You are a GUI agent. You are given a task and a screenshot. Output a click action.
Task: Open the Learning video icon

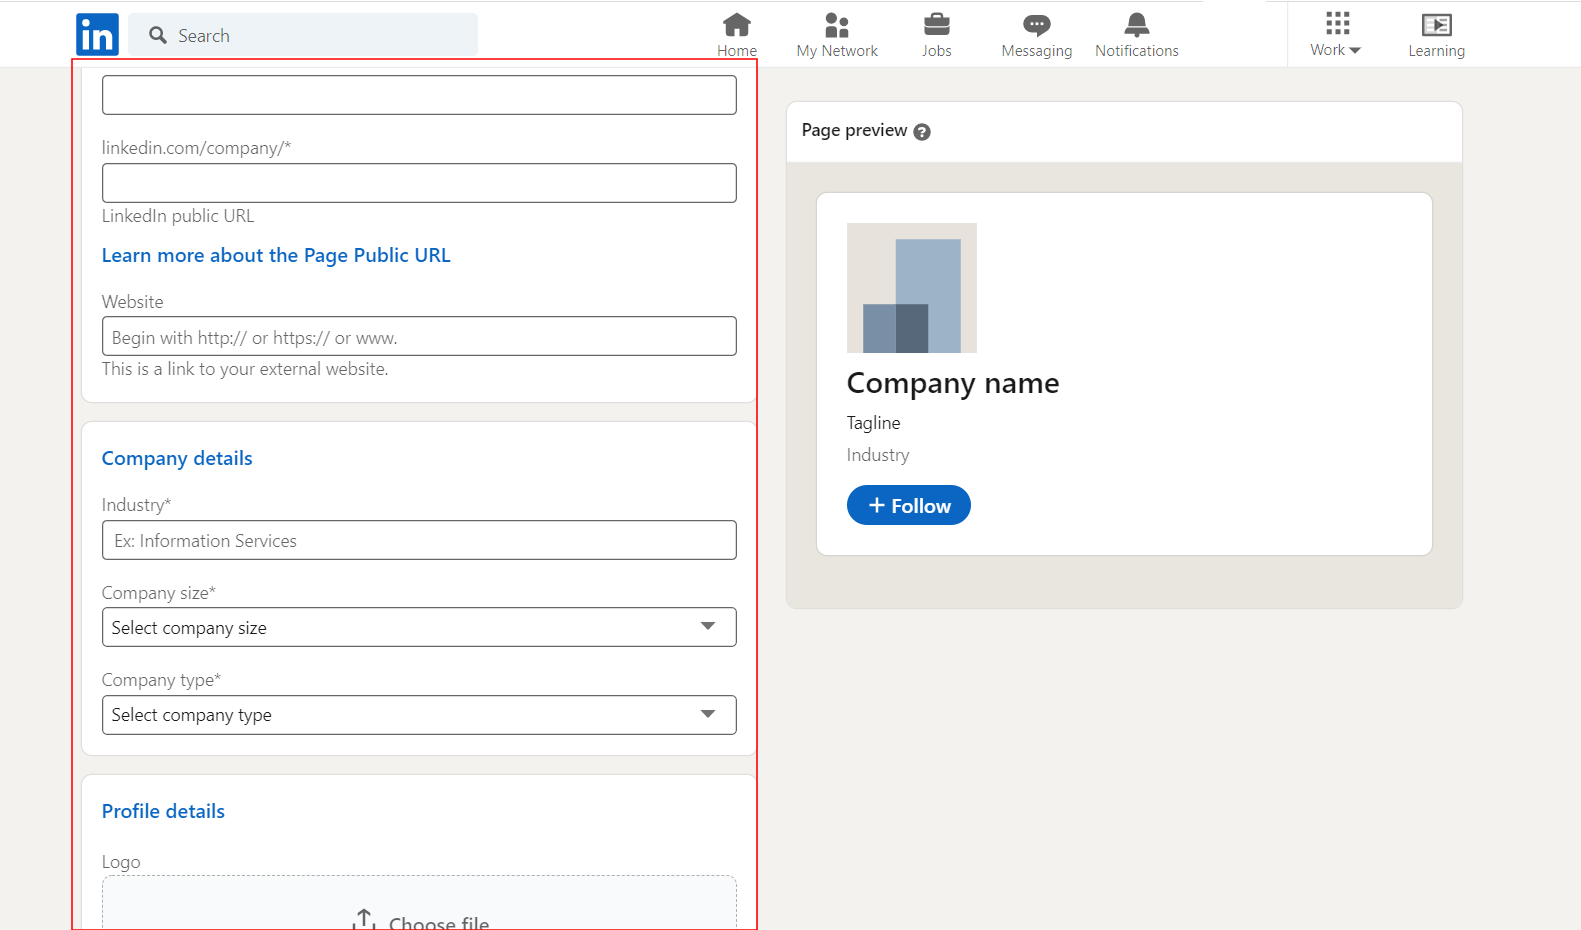point(1437,24)
